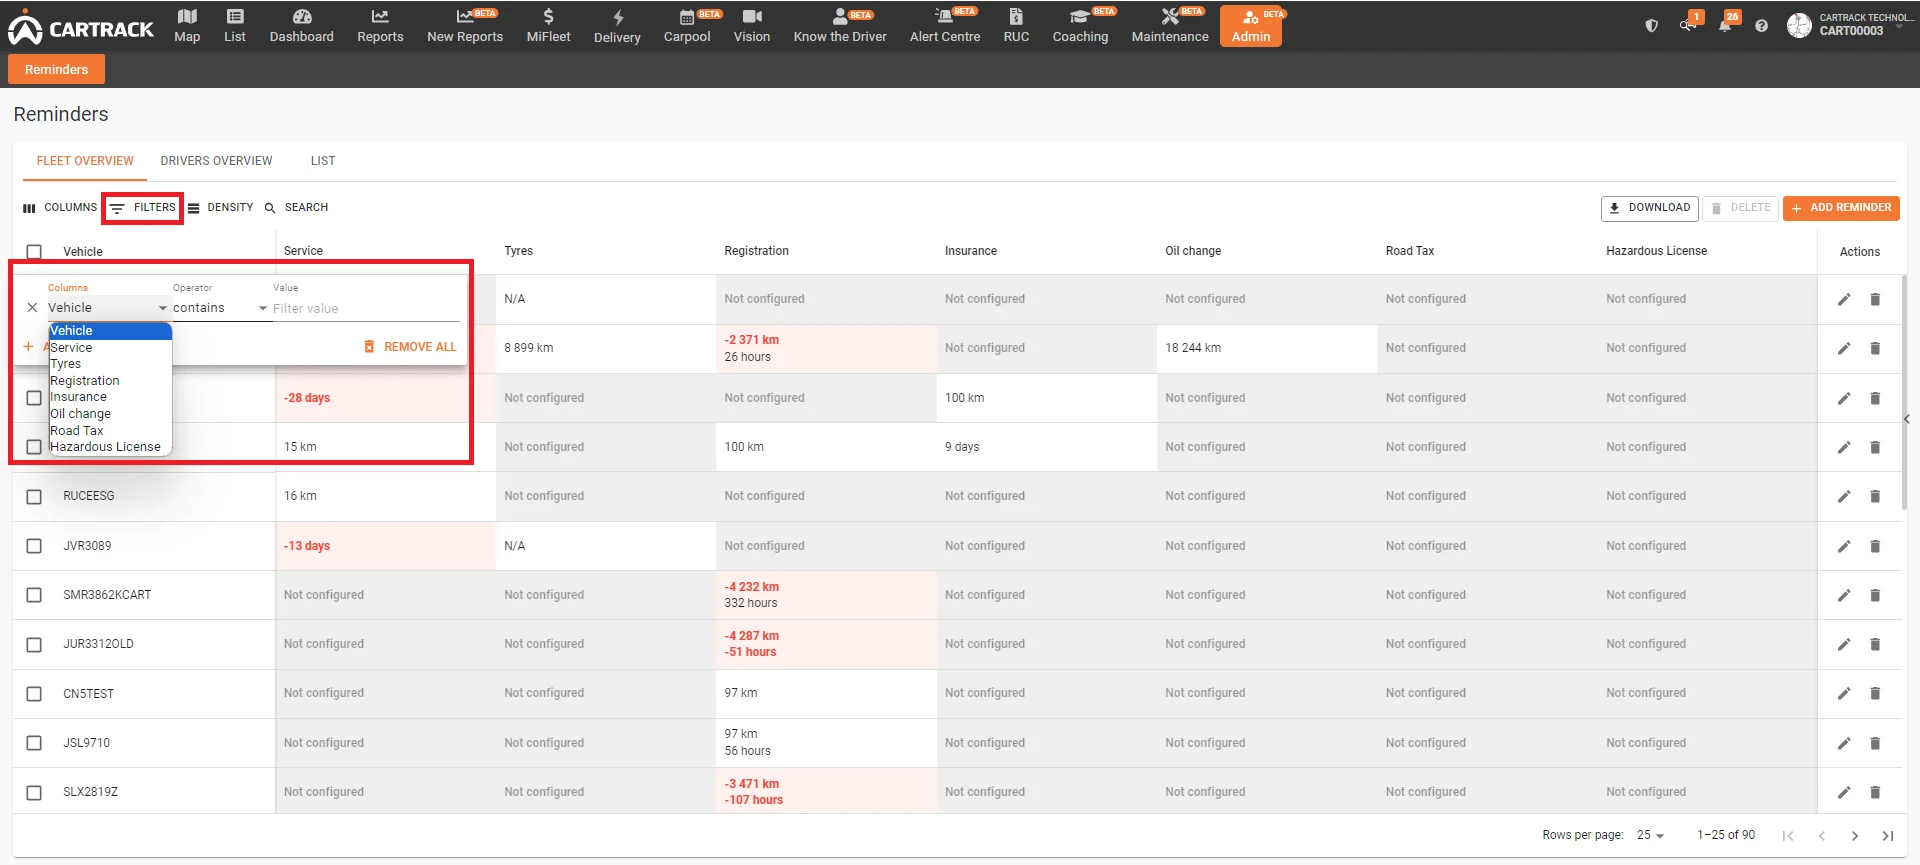Change rows per page from 25

click(1650, 835)
